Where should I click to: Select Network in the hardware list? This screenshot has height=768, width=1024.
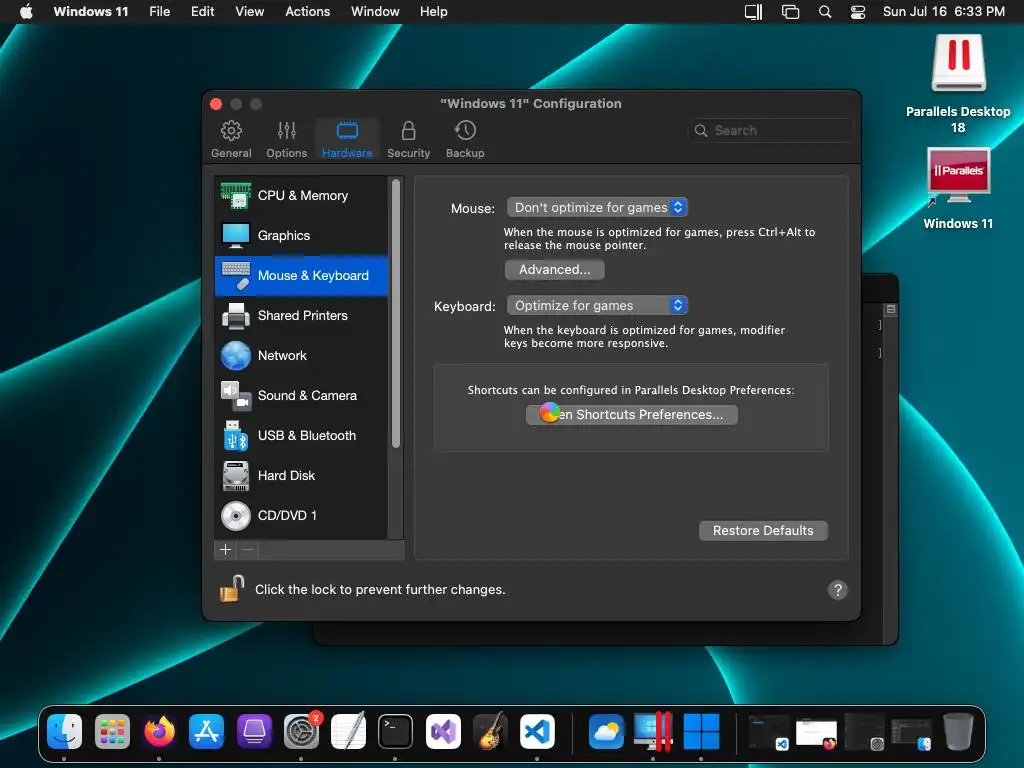pos(302,355)
